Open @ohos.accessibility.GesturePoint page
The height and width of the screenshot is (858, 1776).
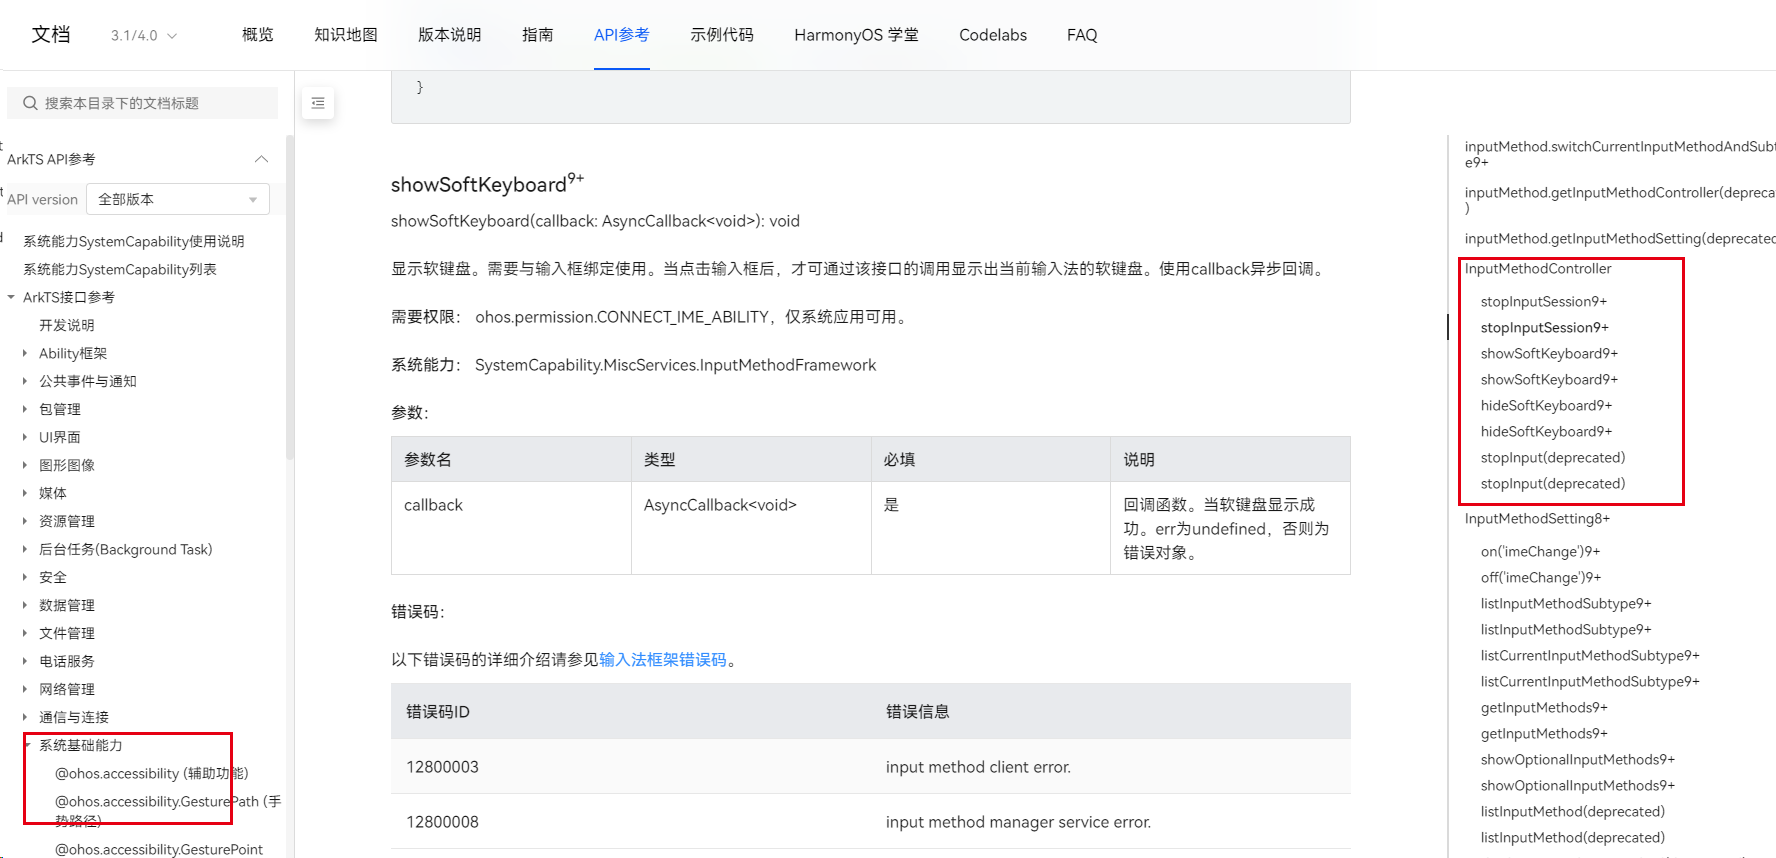pyautogui.click(x=159, y=849)
